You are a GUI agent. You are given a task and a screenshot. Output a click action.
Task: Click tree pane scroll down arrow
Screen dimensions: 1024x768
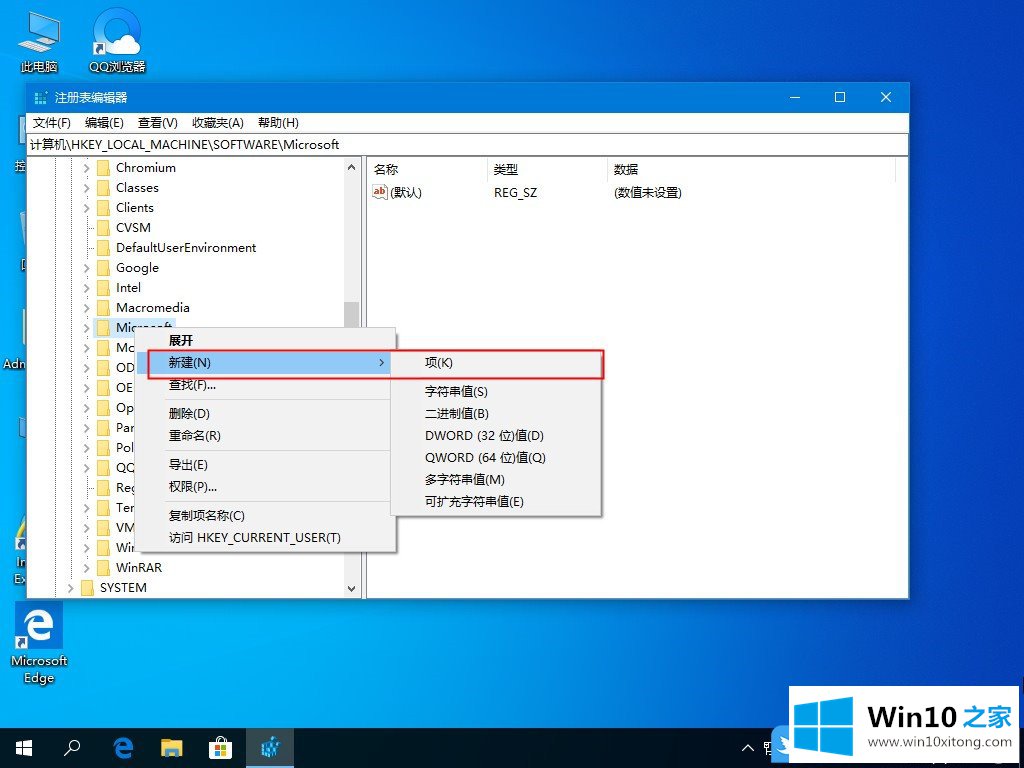(351, 588)
